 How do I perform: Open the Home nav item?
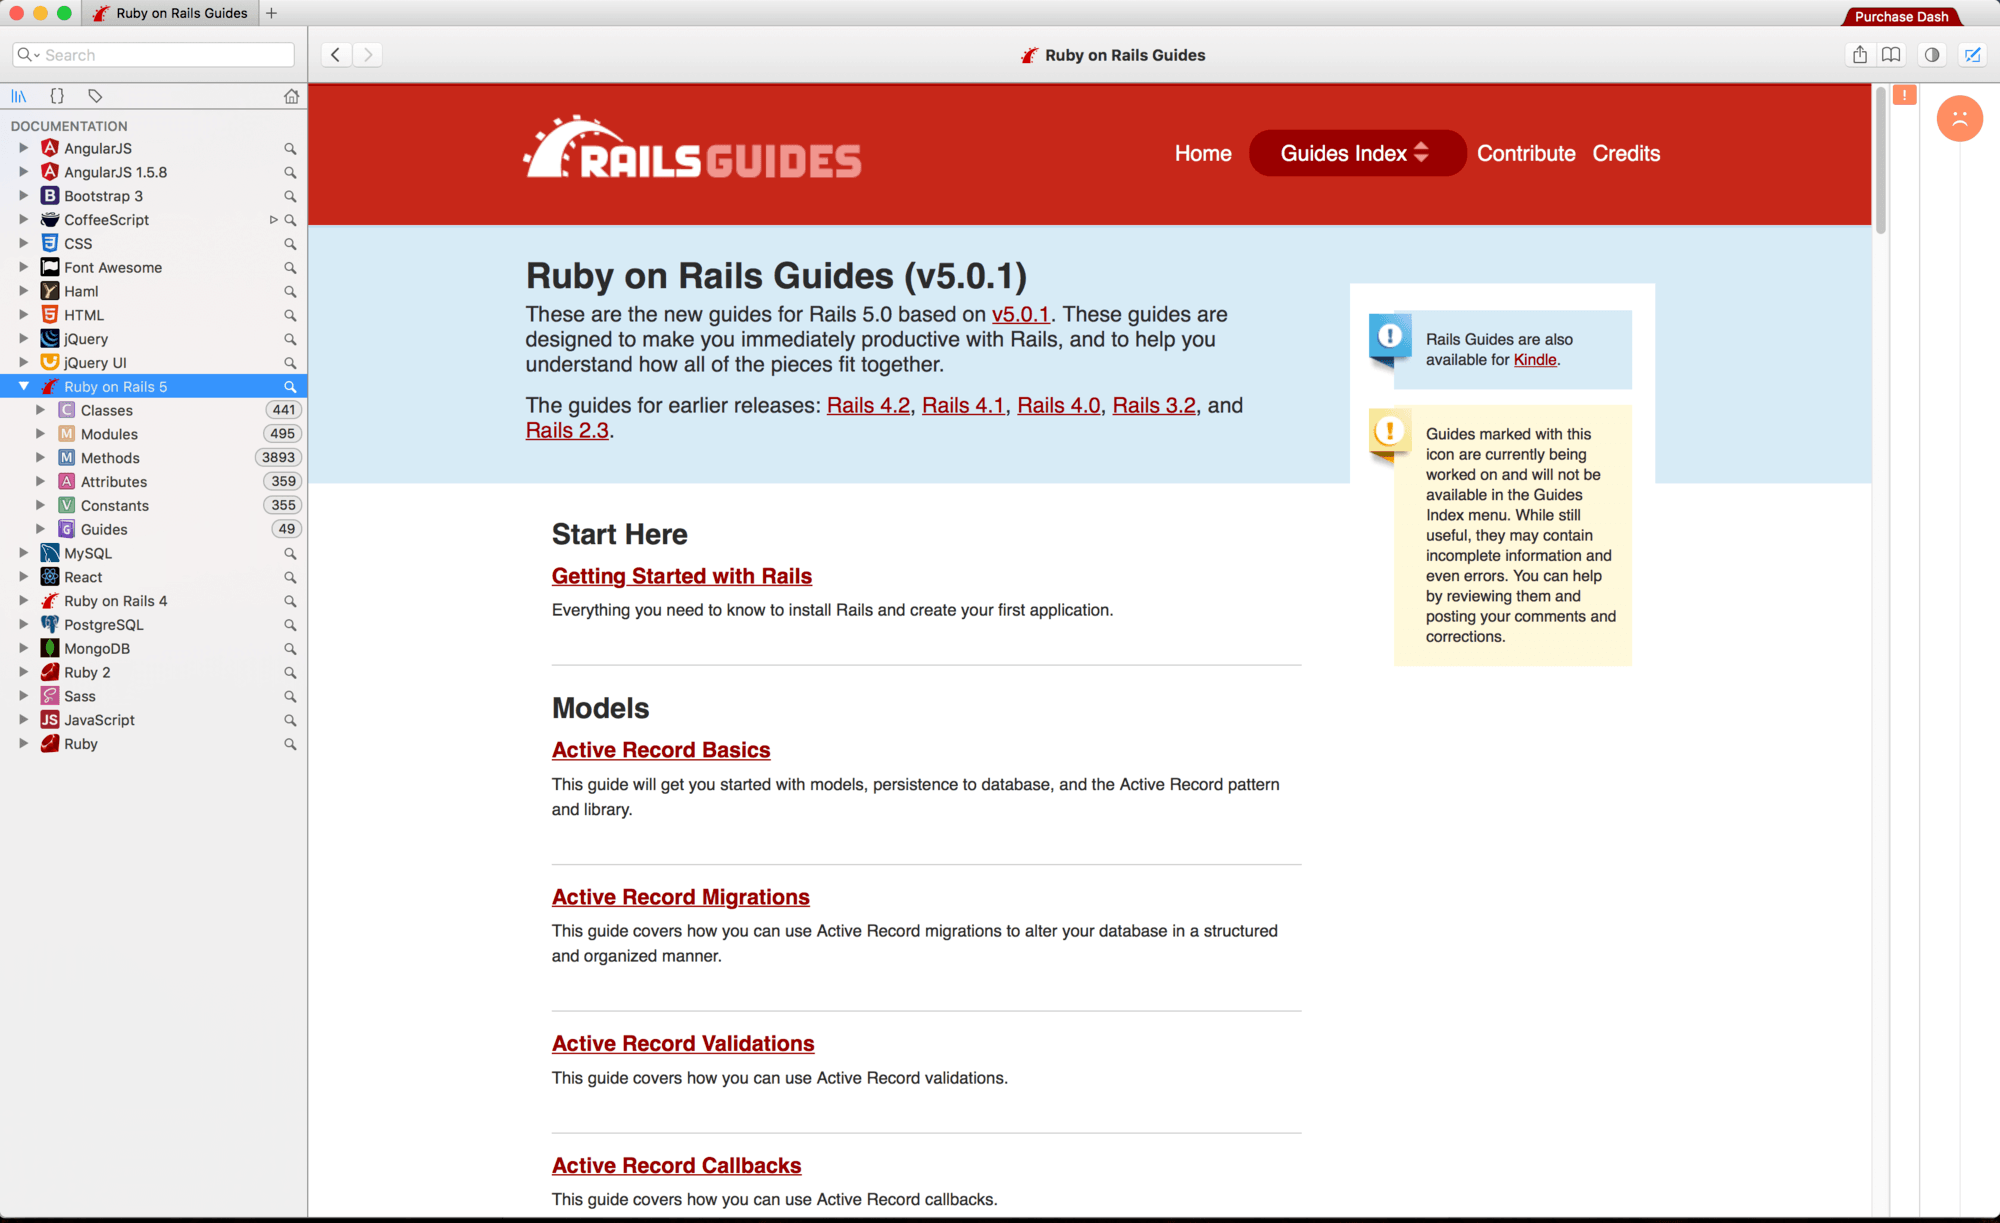pyautogui.click(x=1203, y=153)
